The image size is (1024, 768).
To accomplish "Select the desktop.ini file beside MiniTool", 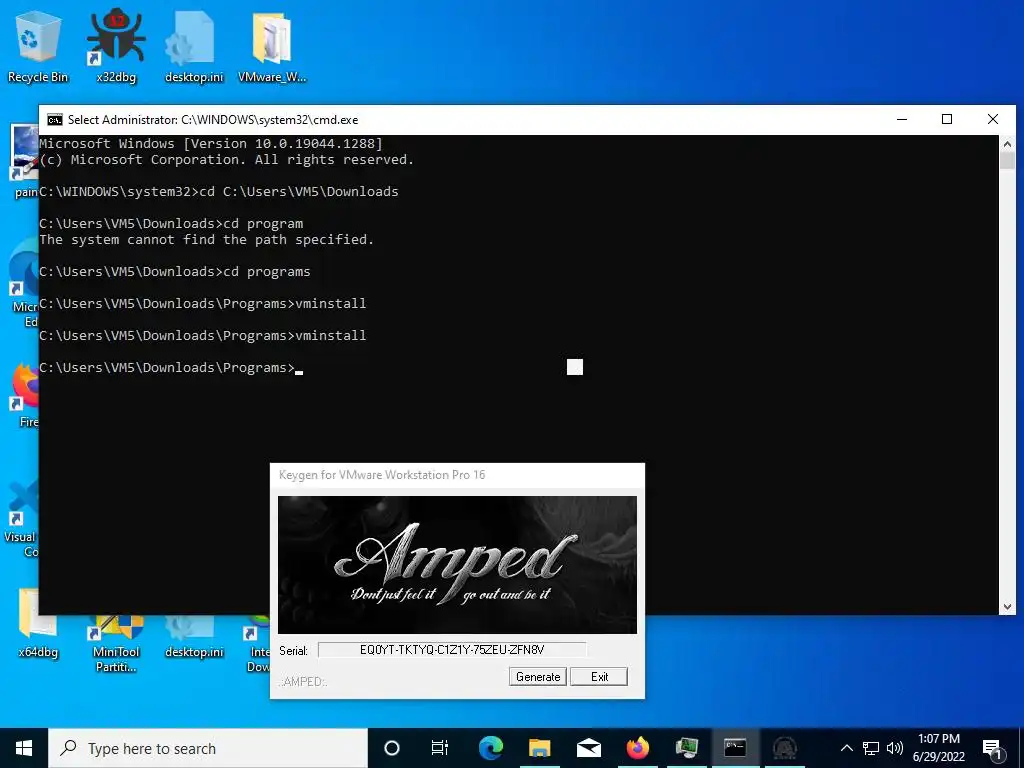I will click(194, 637).
